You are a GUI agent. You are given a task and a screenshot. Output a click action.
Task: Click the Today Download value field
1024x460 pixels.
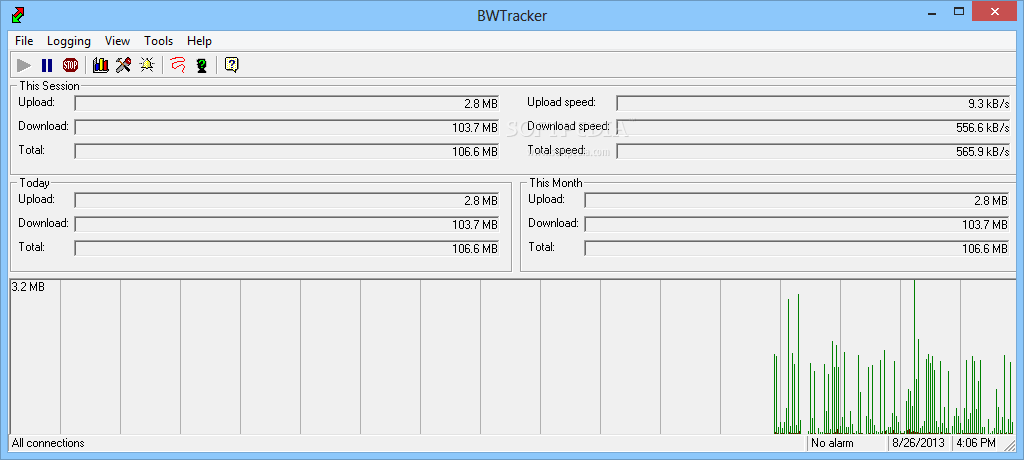click(x=287, y=225)
